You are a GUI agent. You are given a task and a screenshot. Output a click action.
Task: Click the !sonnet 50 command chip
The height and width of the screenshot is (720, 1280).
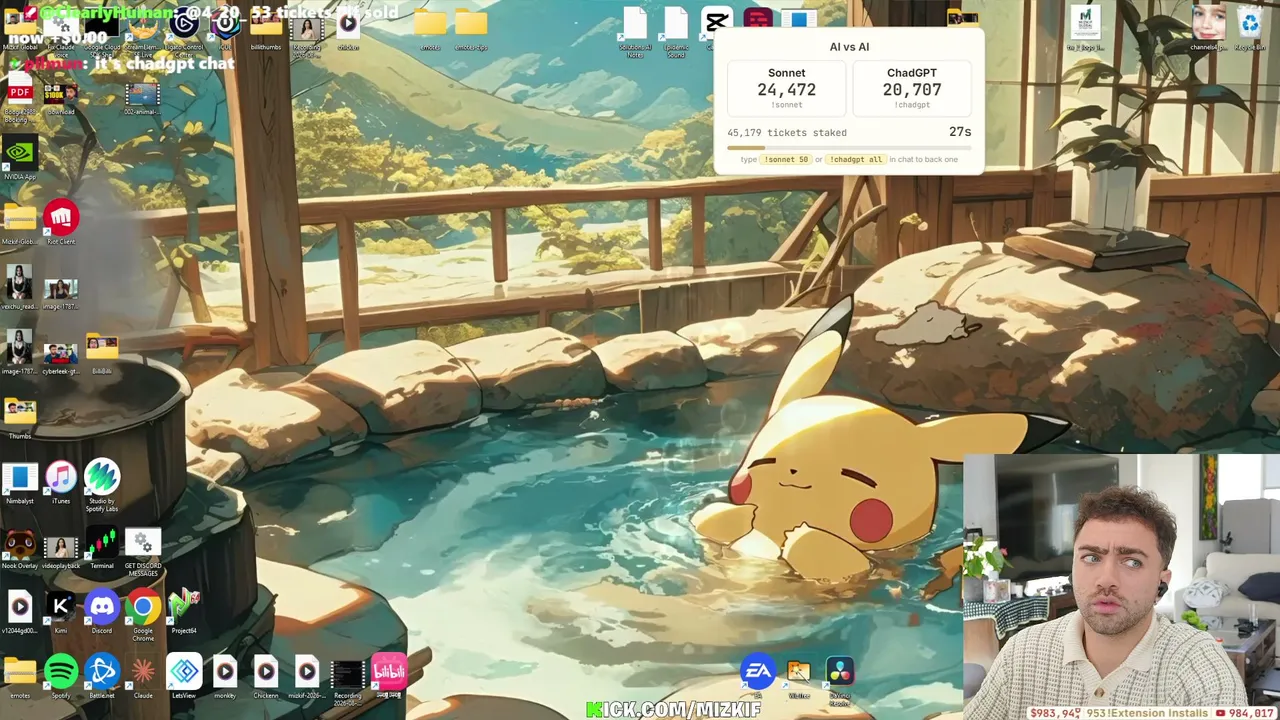(x=787, y=159)
